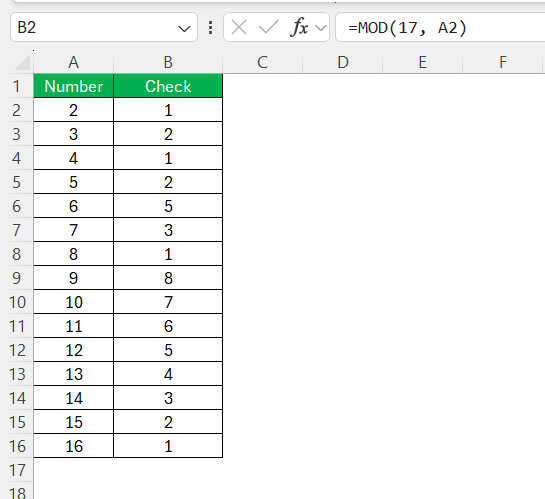This screenshot has width=545, height=499.
Task: Click the green Check header cell
Action: coord(168,86)
